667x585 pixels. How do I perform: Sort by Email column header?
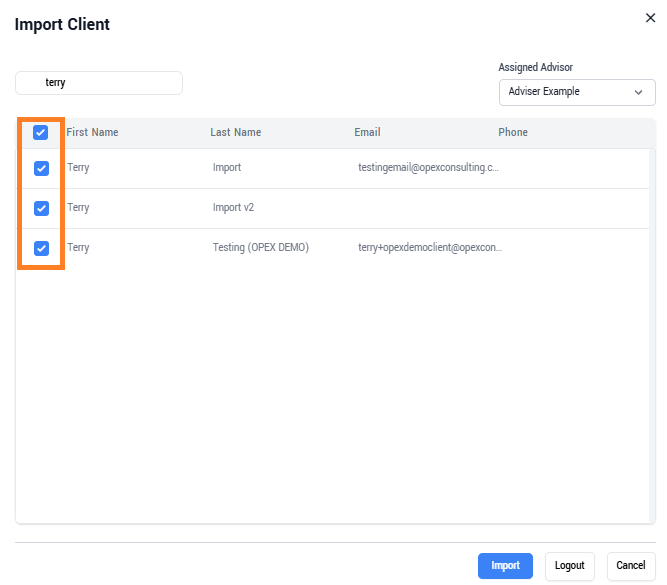click(367, 132)
